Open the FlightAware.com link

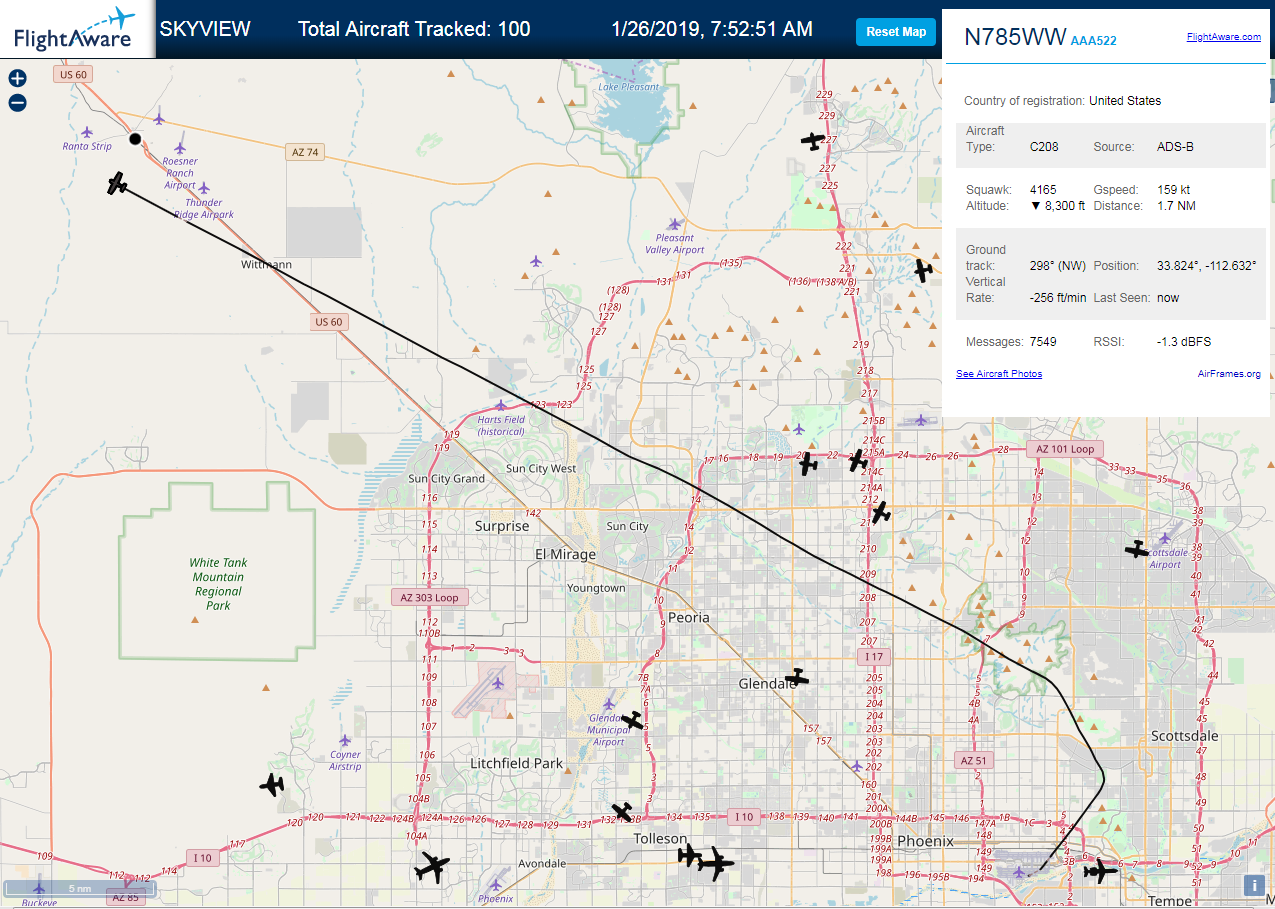1223,37
